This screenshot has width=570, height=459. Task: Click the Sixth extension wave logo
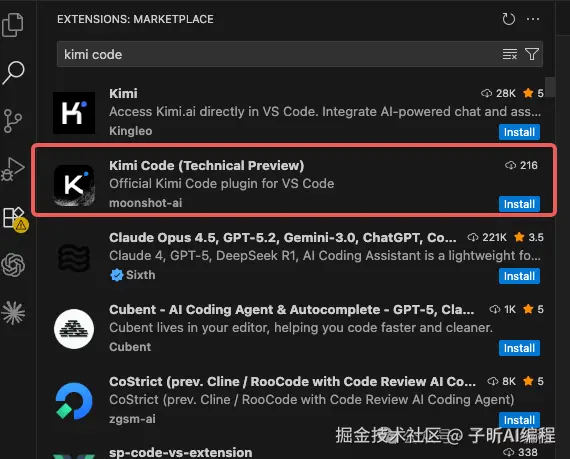coord(74,257)
